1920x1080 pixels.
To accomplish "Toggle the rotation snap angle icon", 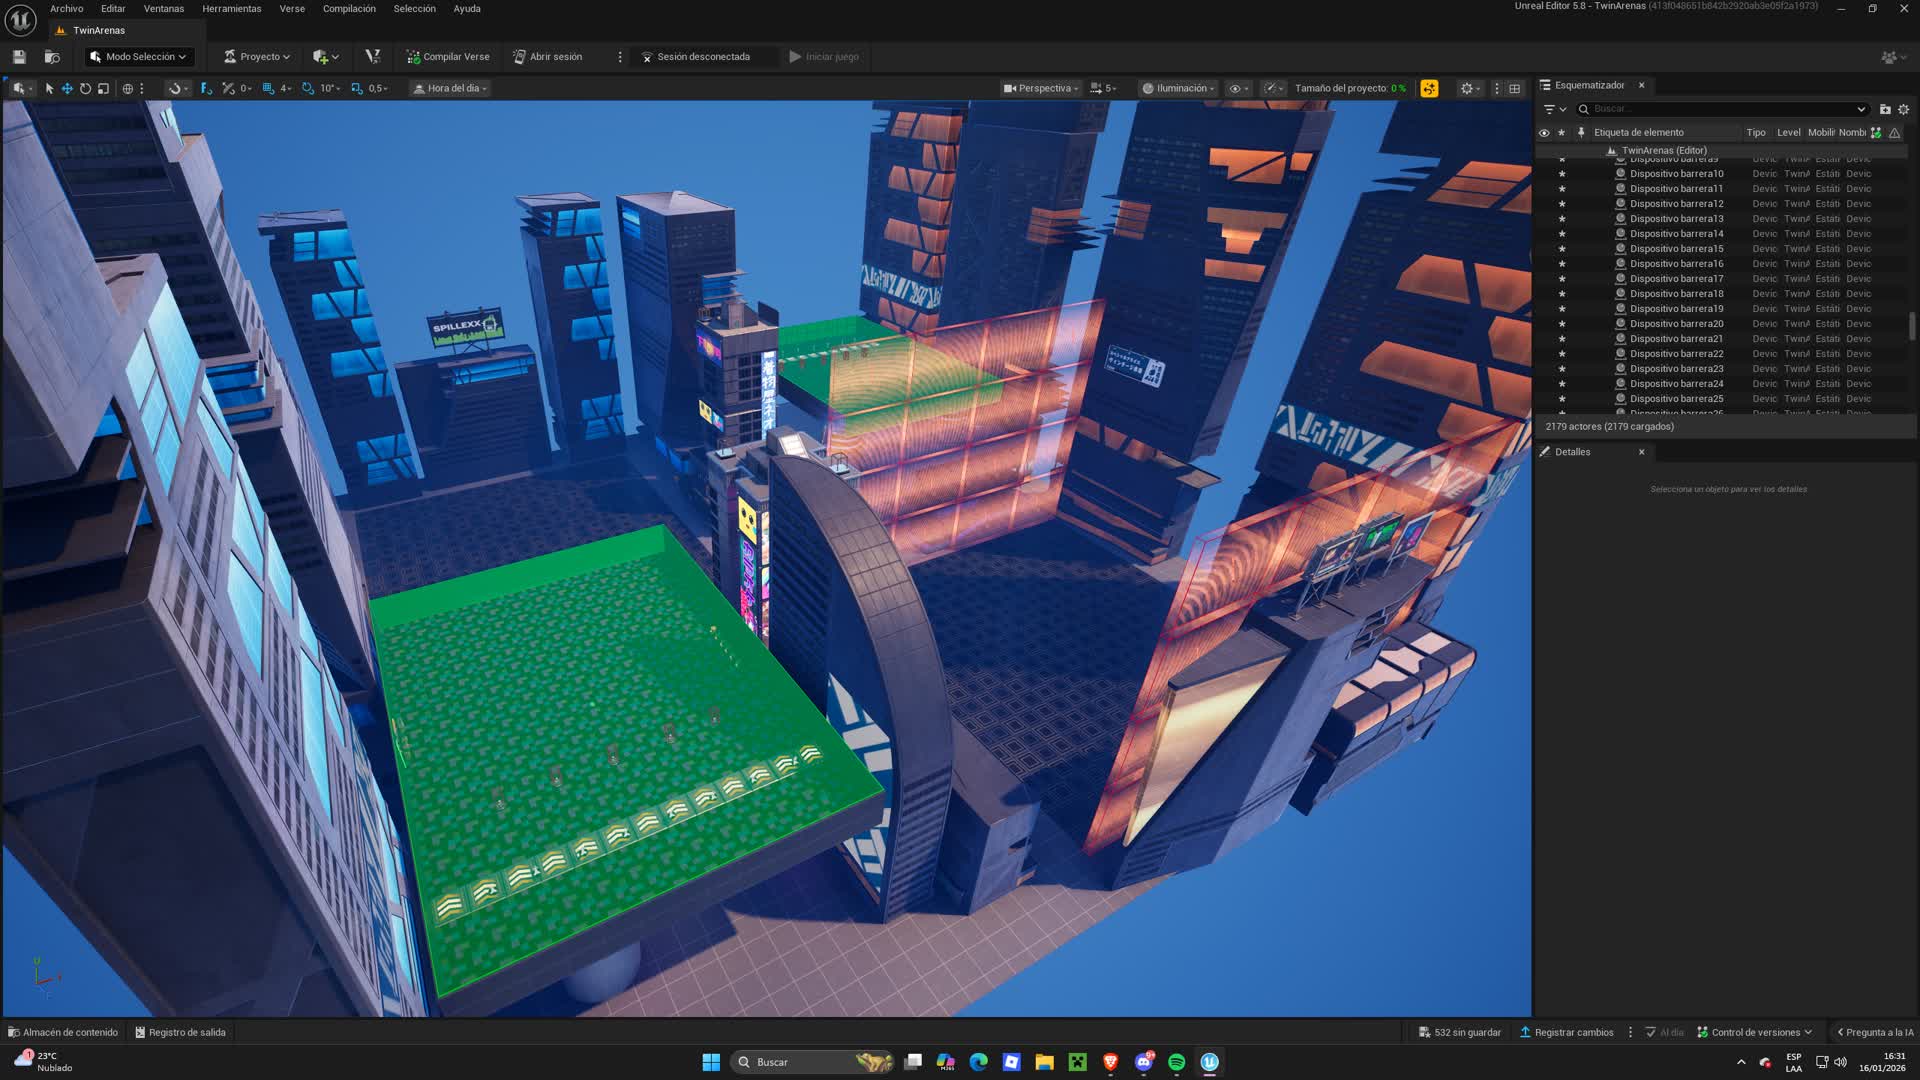I will coord(308,89).
